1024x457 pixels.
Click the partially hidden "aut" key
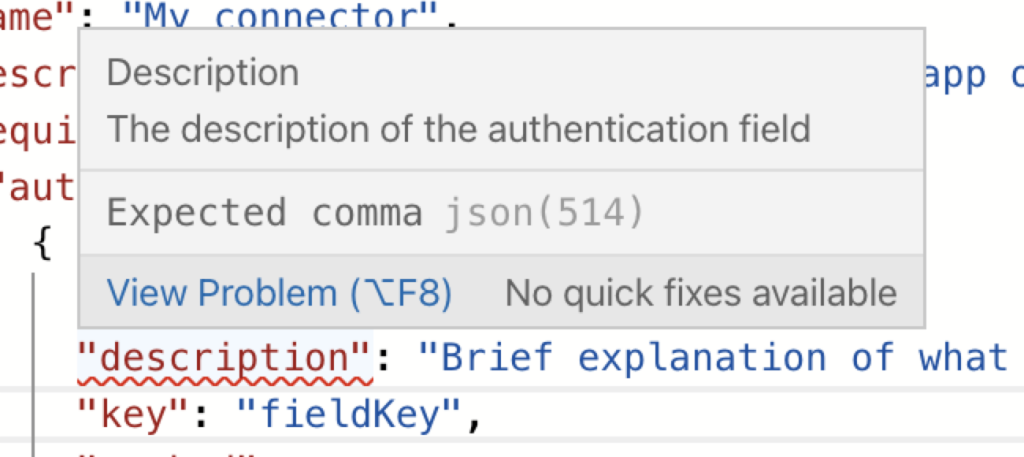(39, 188)
